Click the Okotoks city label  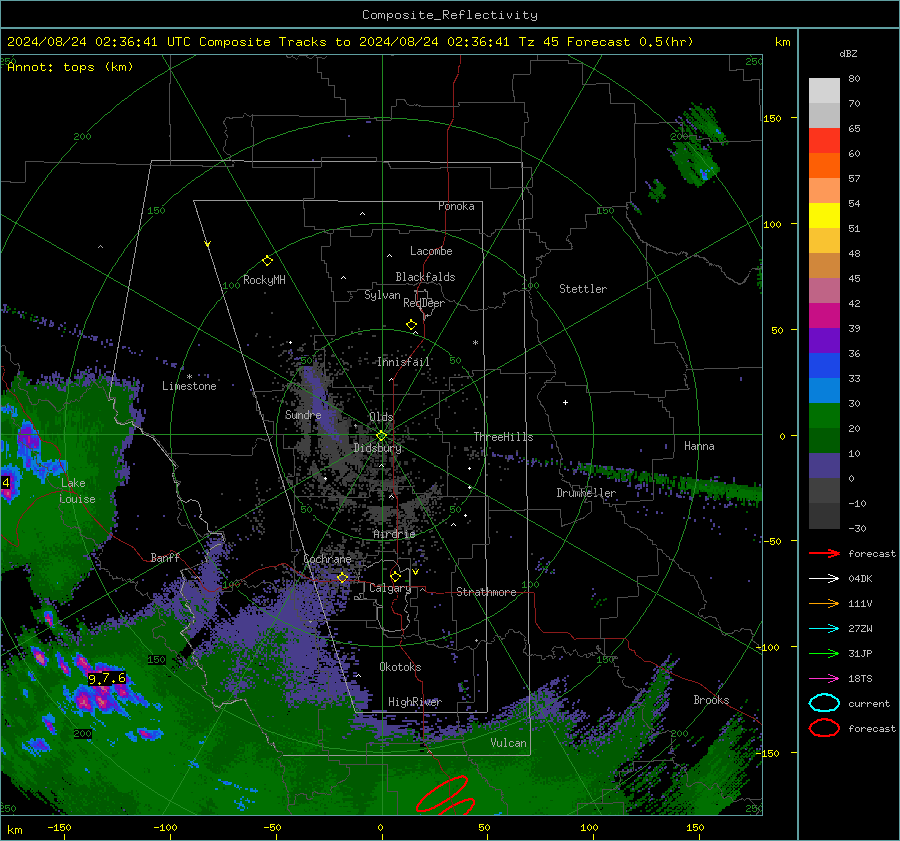pos(400,667)
